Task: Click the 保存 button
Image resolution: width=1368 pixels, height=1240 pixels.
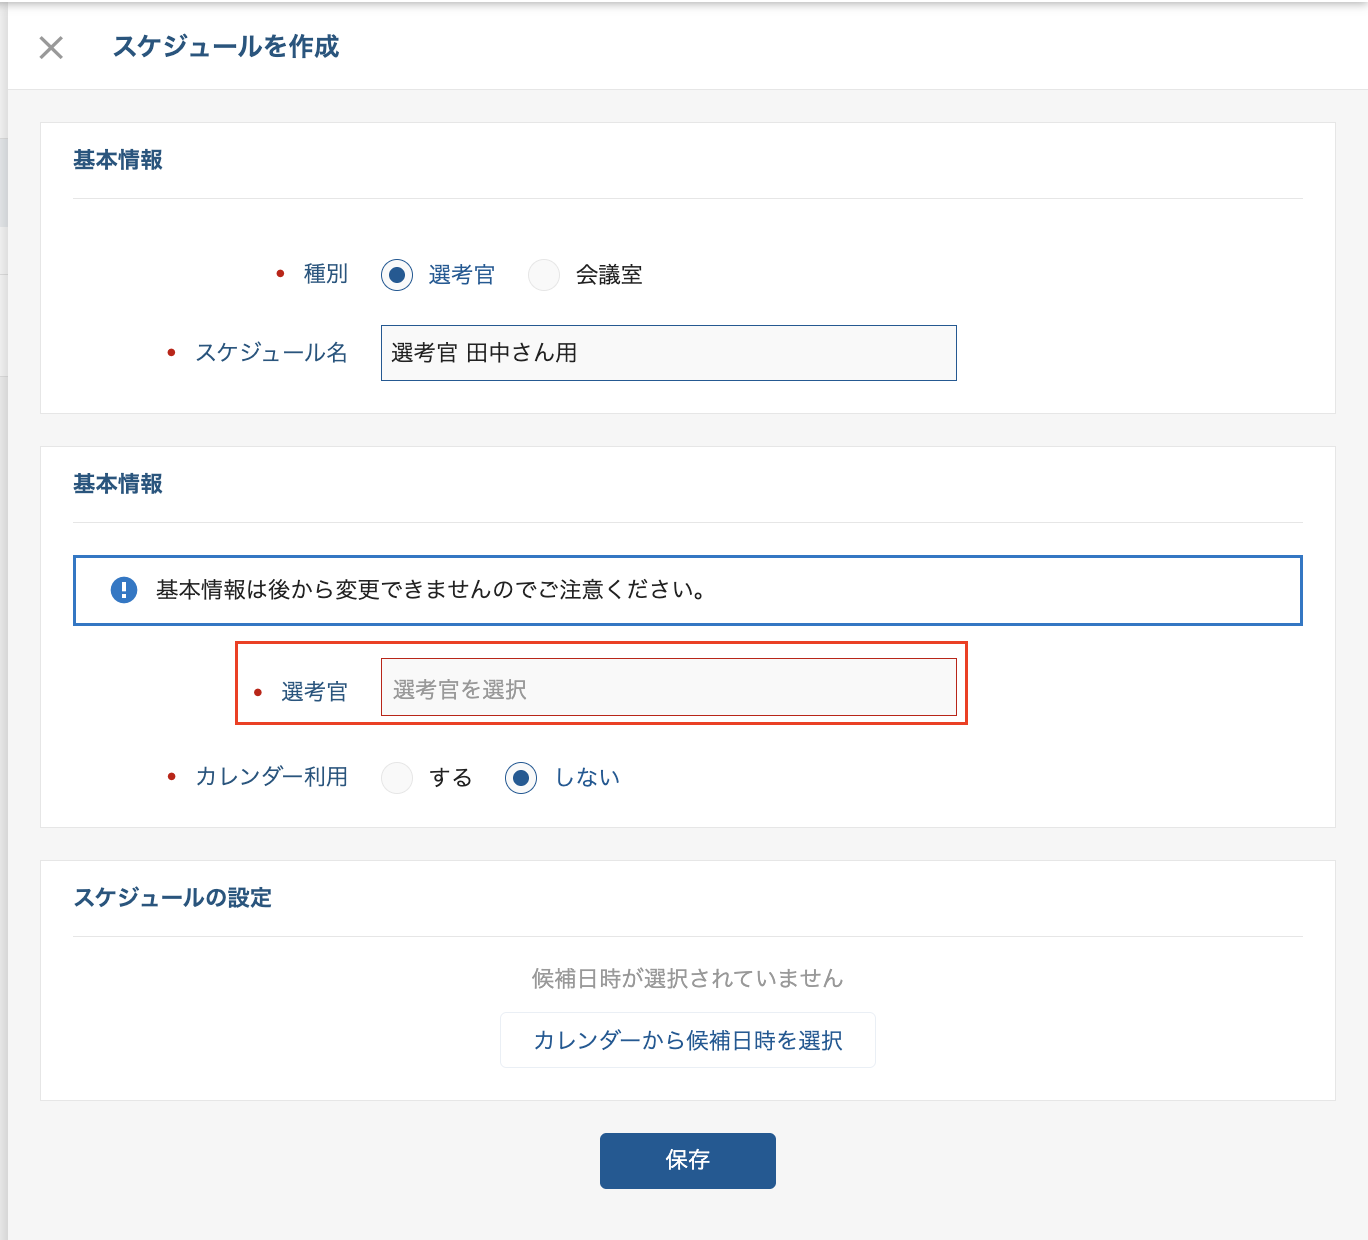Action: 687,1160
